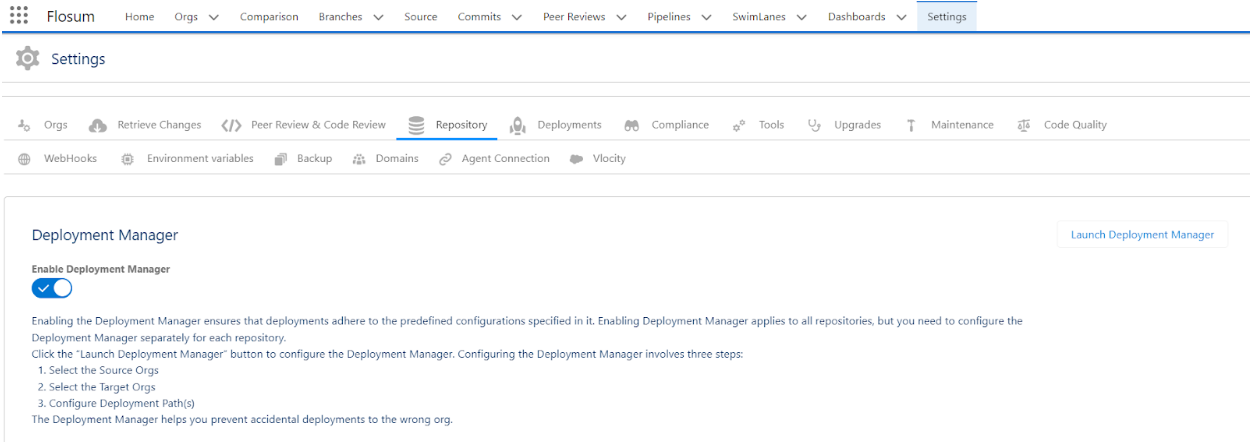Open the Comparison nav tab
Screen dimensions: 1256x442
pyautogui.click(x=269, y=15)
